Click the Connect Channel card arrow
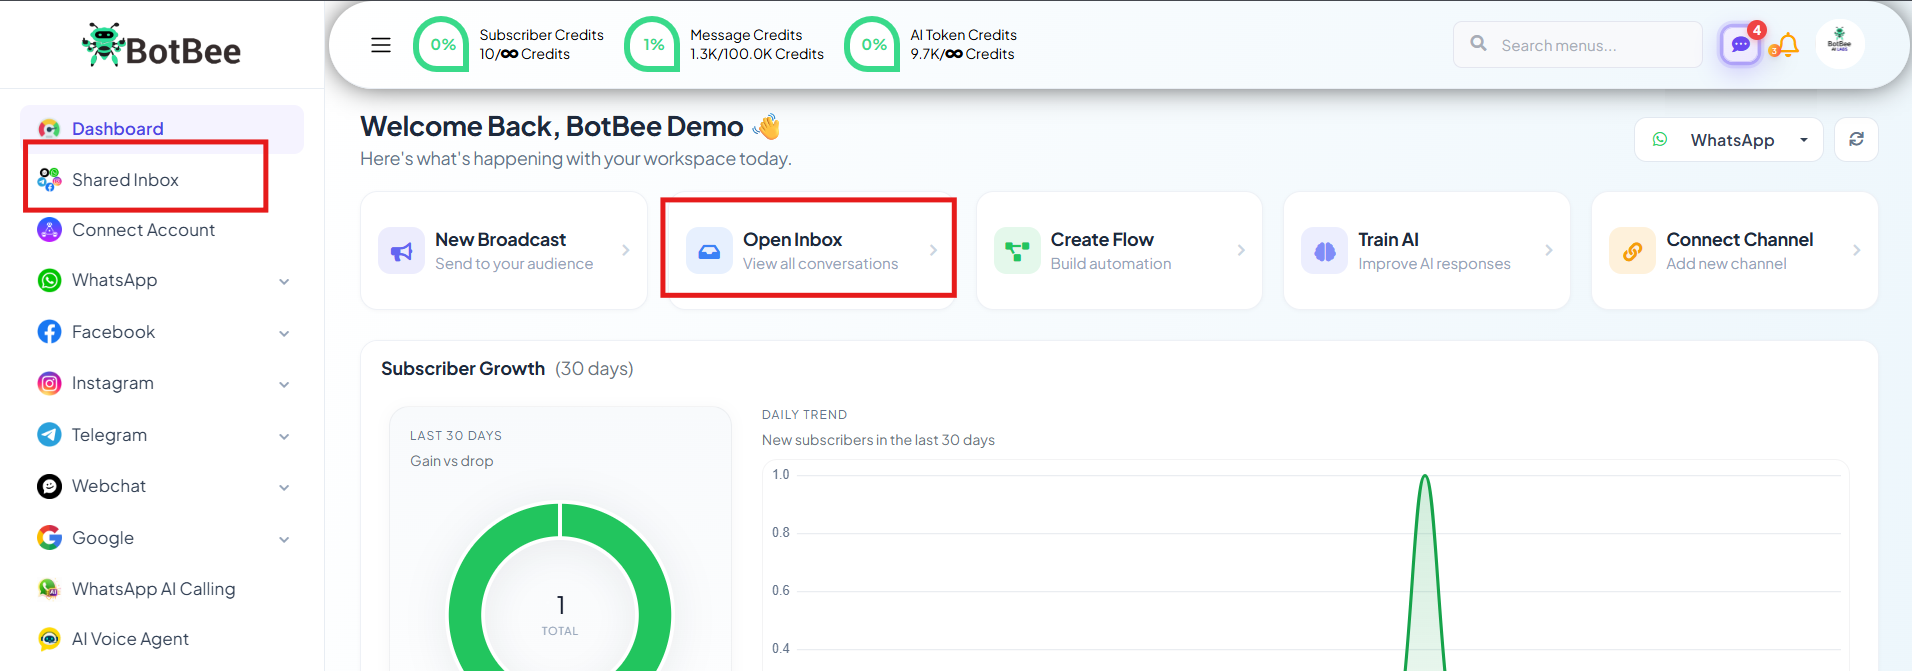This screenshot has width=1912, height=671. (x=1857, y=250)
